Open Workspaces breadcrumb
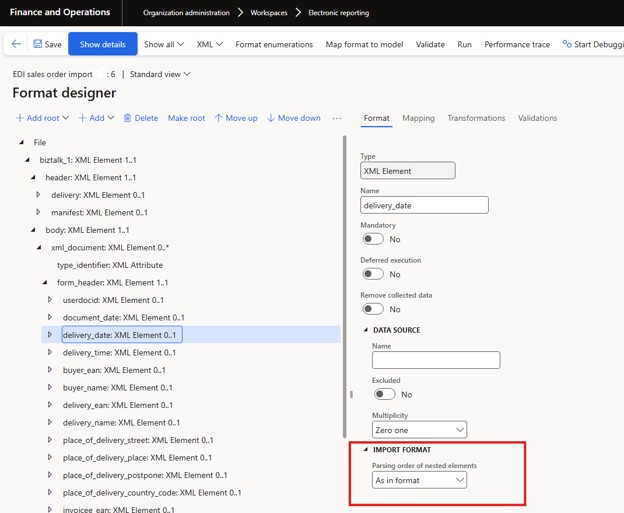624x513 pixels. 269,13
